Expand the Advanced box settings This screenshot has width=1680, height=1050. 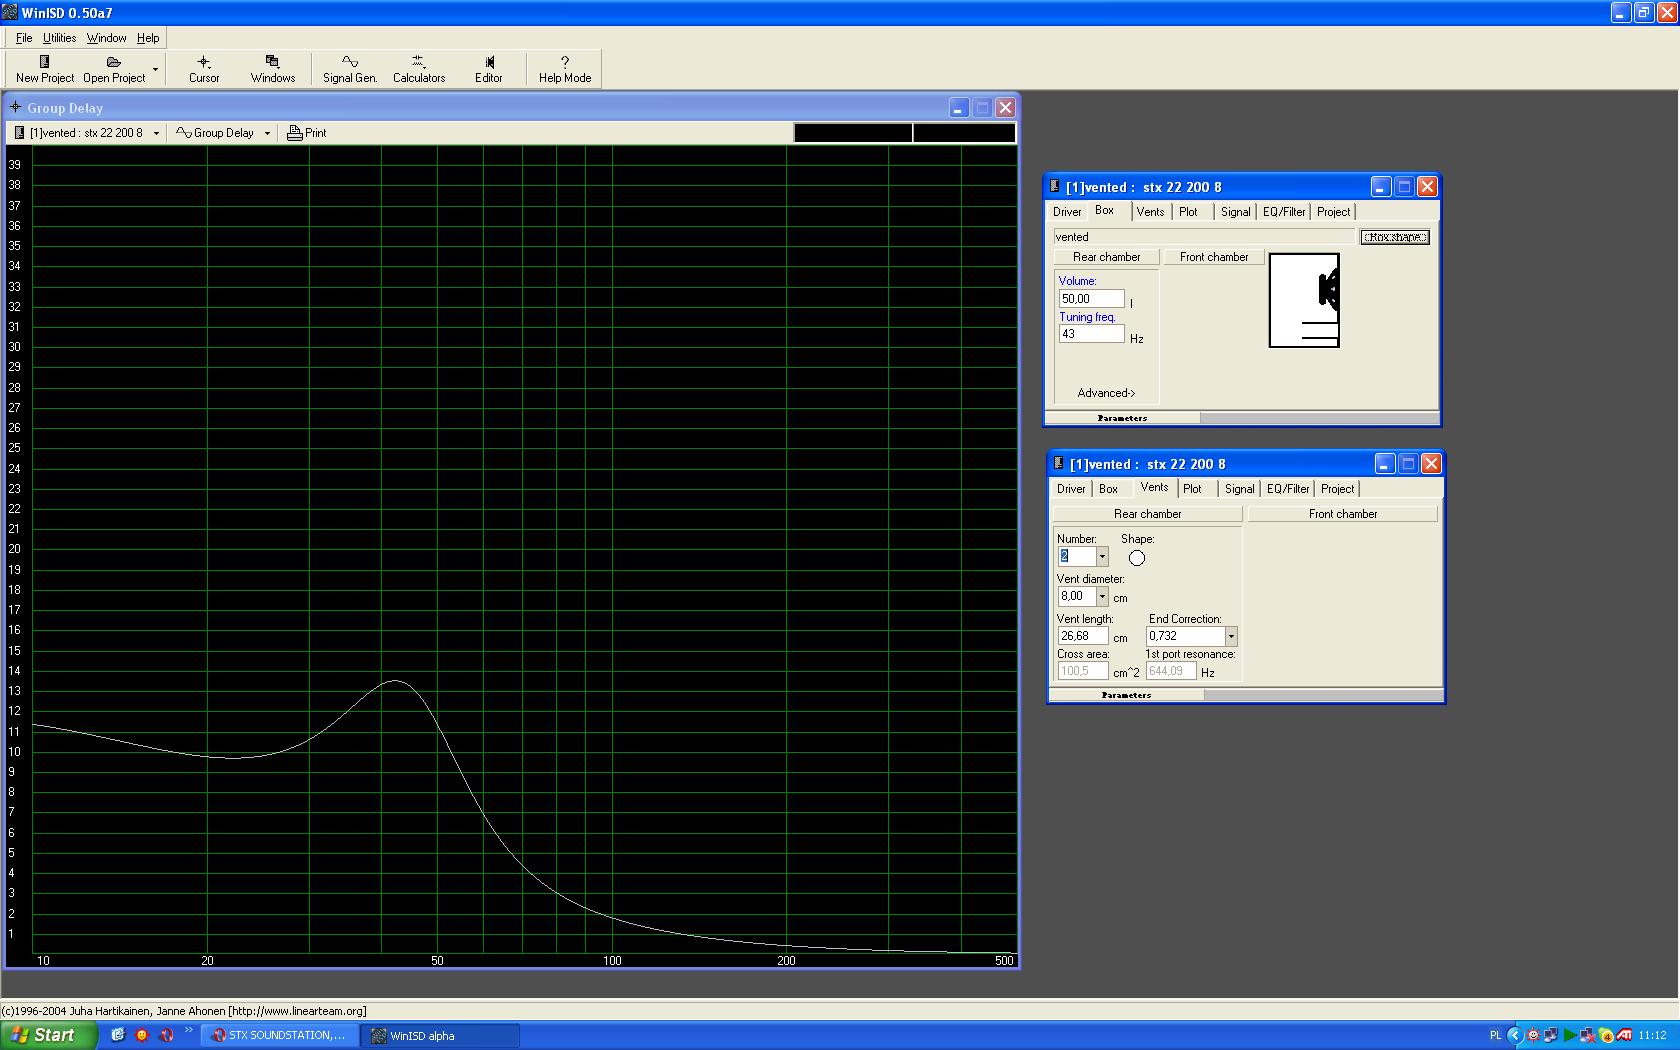(1106, 393)
